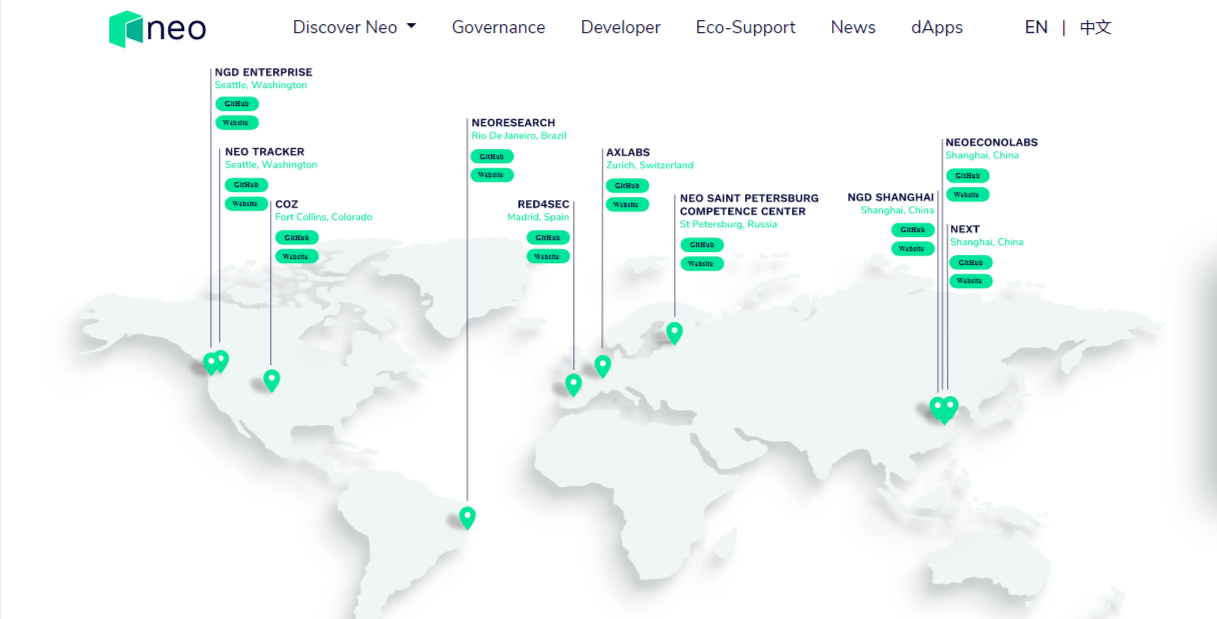Click the Rio De Janeiro, Brazil location text
The image size is (1217, 619).
pos(519,135)
